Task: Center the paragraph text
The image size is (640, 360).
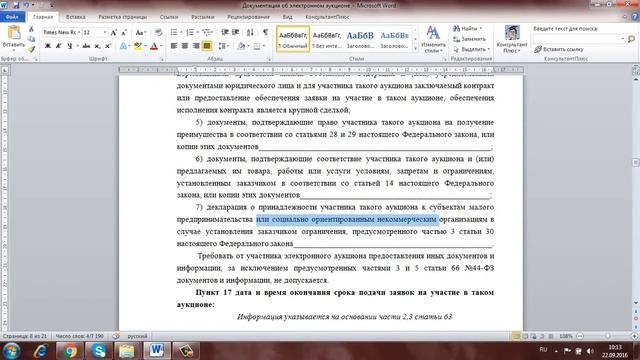Action: pos(185,46)
